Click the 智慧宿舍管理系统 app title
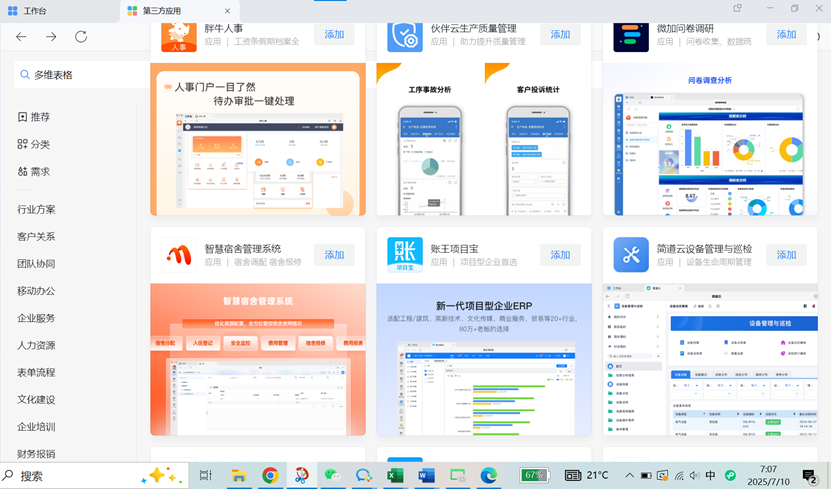 click(243, 248)
